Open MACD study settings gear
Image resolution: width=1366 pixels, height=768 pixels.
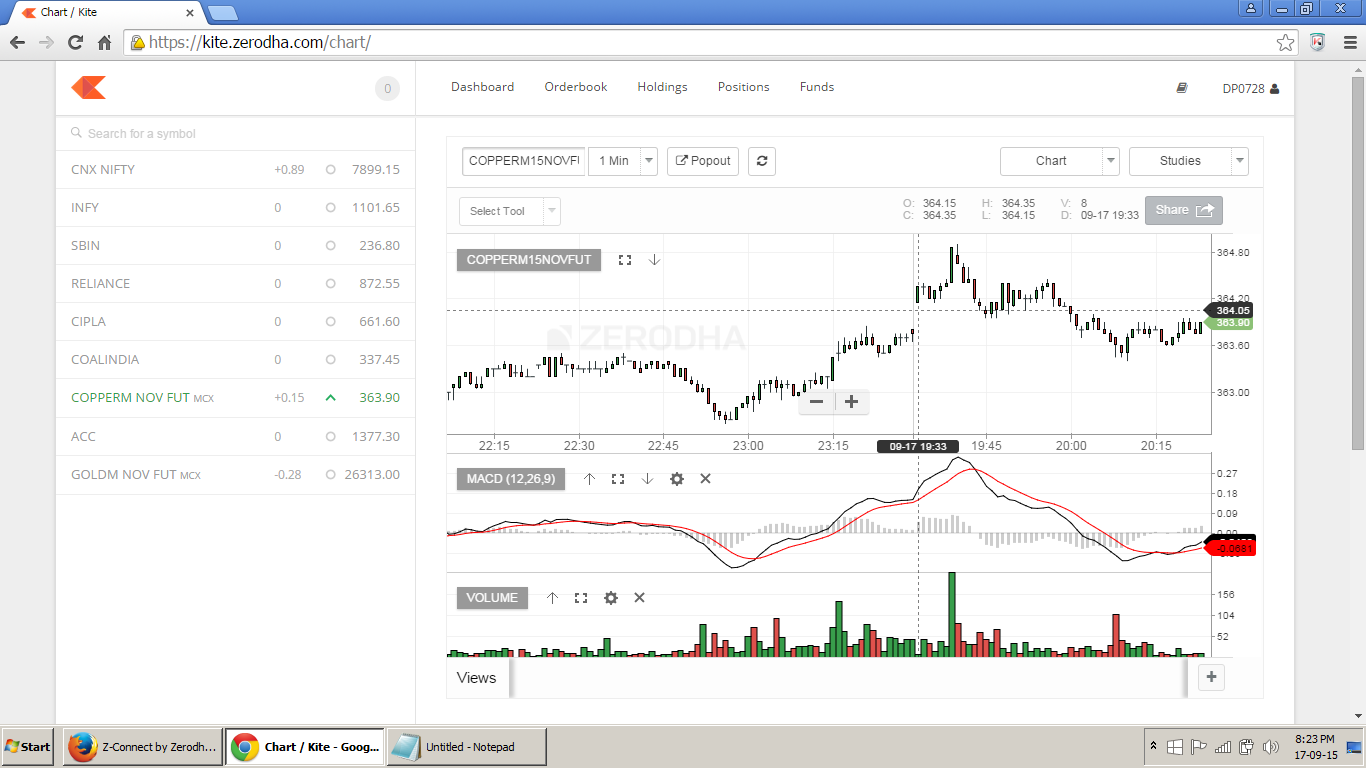tap(677, 479)
